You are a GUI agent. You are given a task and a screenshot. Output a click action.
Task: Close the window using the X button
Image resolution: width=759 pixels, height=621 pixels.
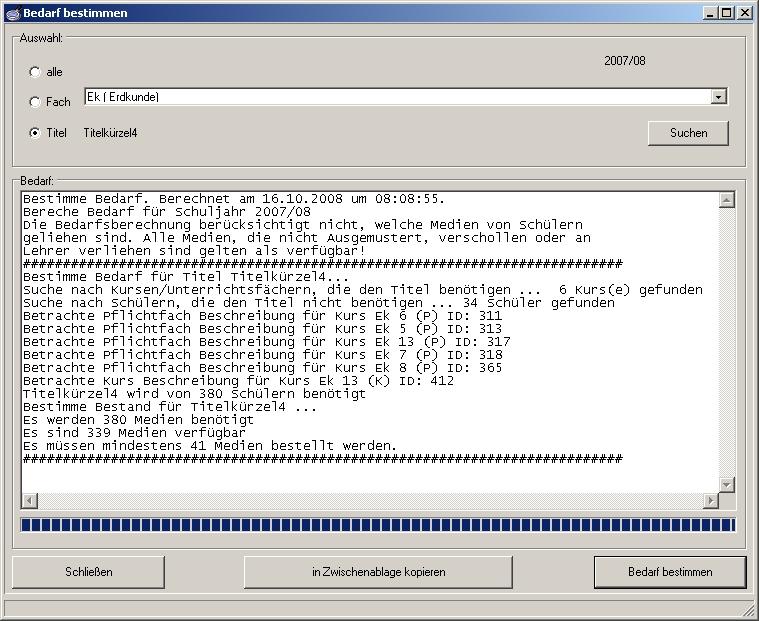(745, 12)
